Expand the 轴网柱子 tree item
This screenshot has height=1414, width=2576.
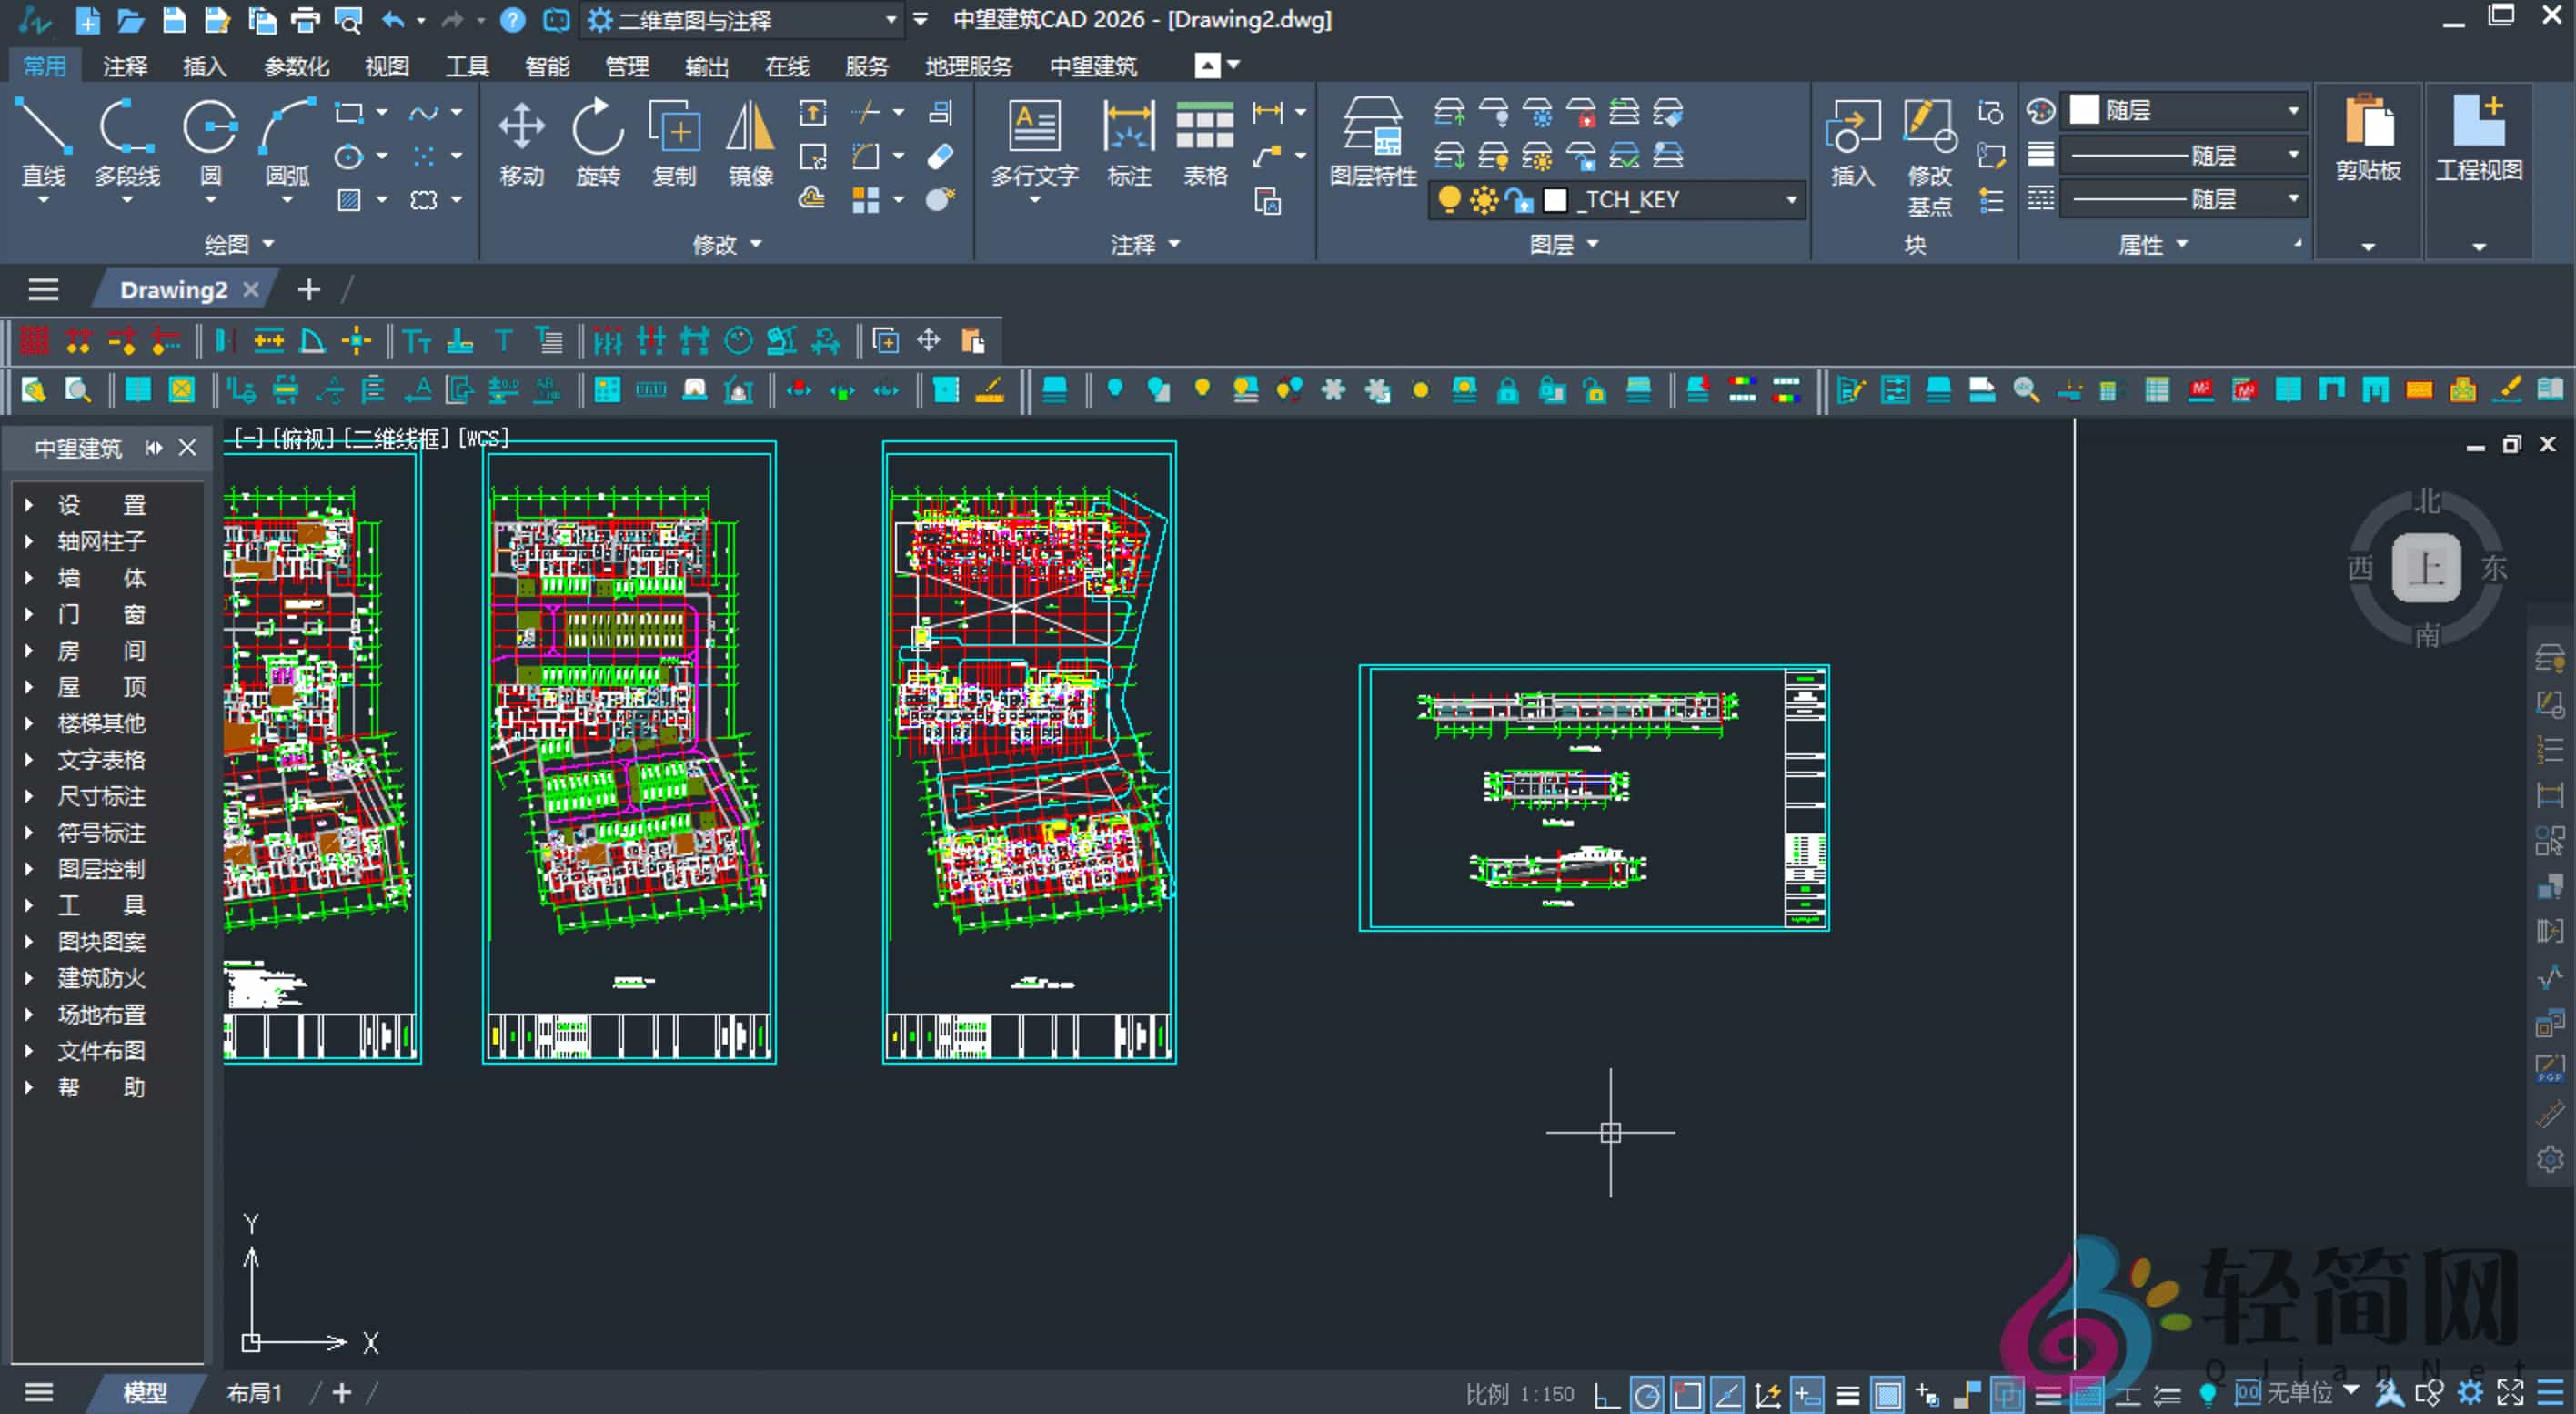[29, 541]
